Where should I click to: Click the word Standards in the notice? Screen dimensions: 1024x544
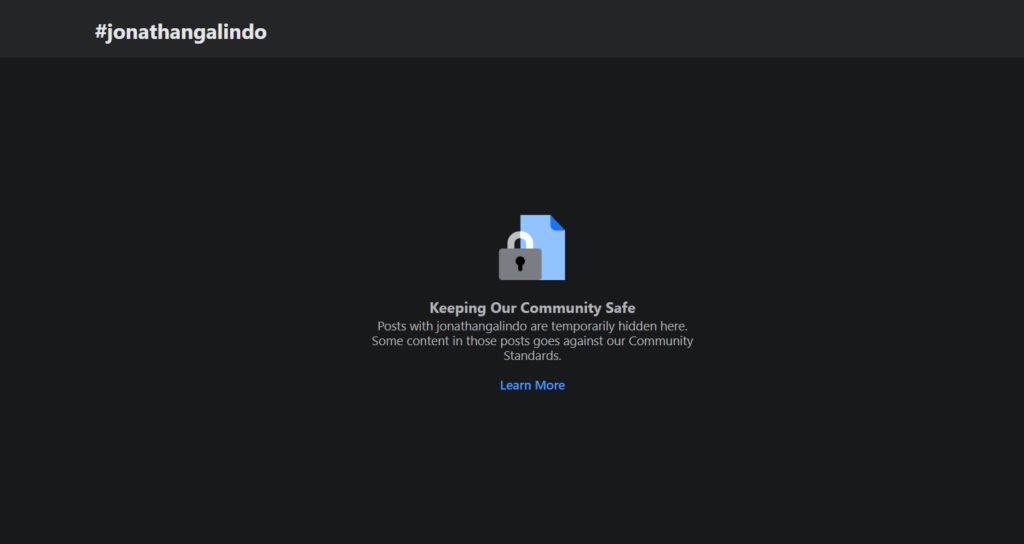[x=532, y=356]
